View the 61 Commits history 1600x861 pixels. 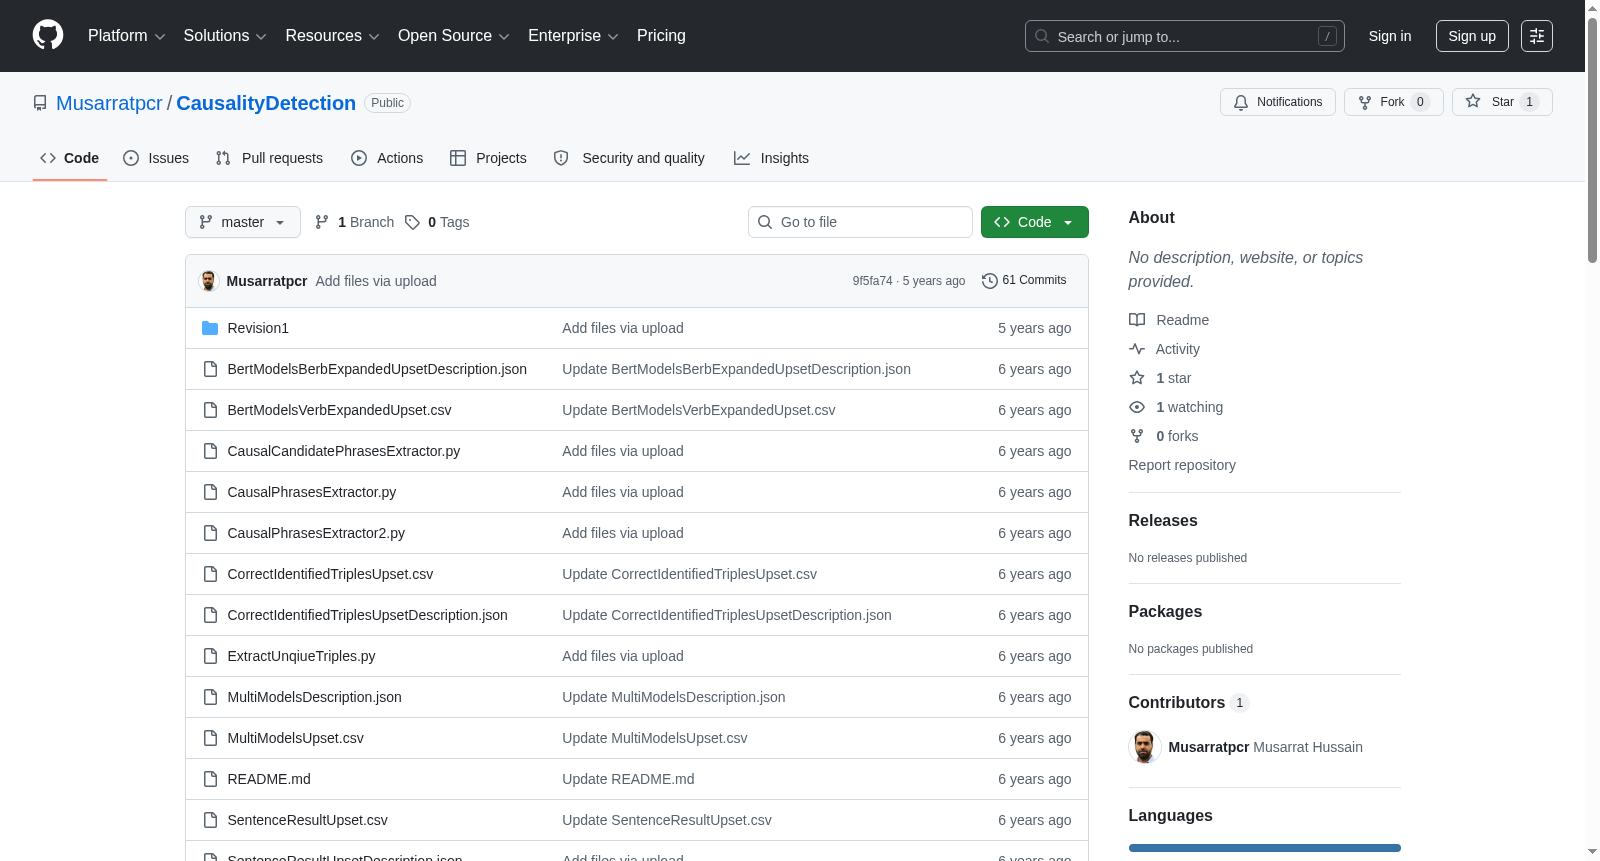point(1024,281)
